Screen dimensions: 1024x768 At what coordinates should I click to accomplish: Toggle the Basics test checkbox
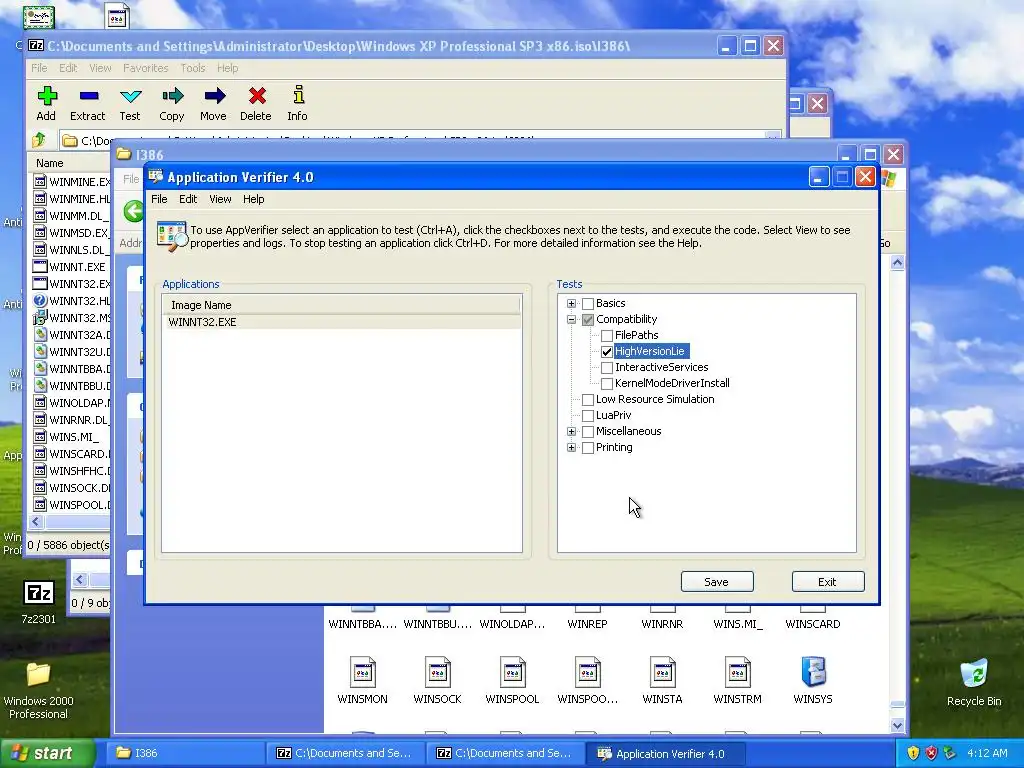coord(588,304)
